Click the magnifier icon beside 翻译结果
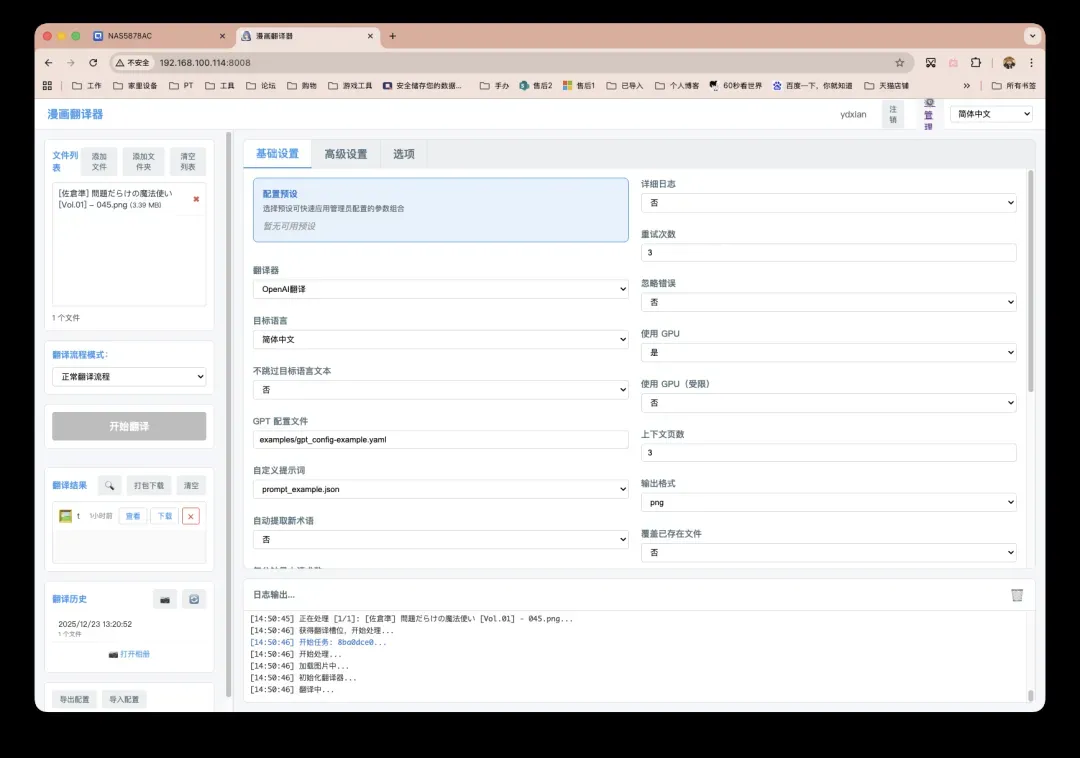The width and height of the screenshot is (1080, 758). 110,486
